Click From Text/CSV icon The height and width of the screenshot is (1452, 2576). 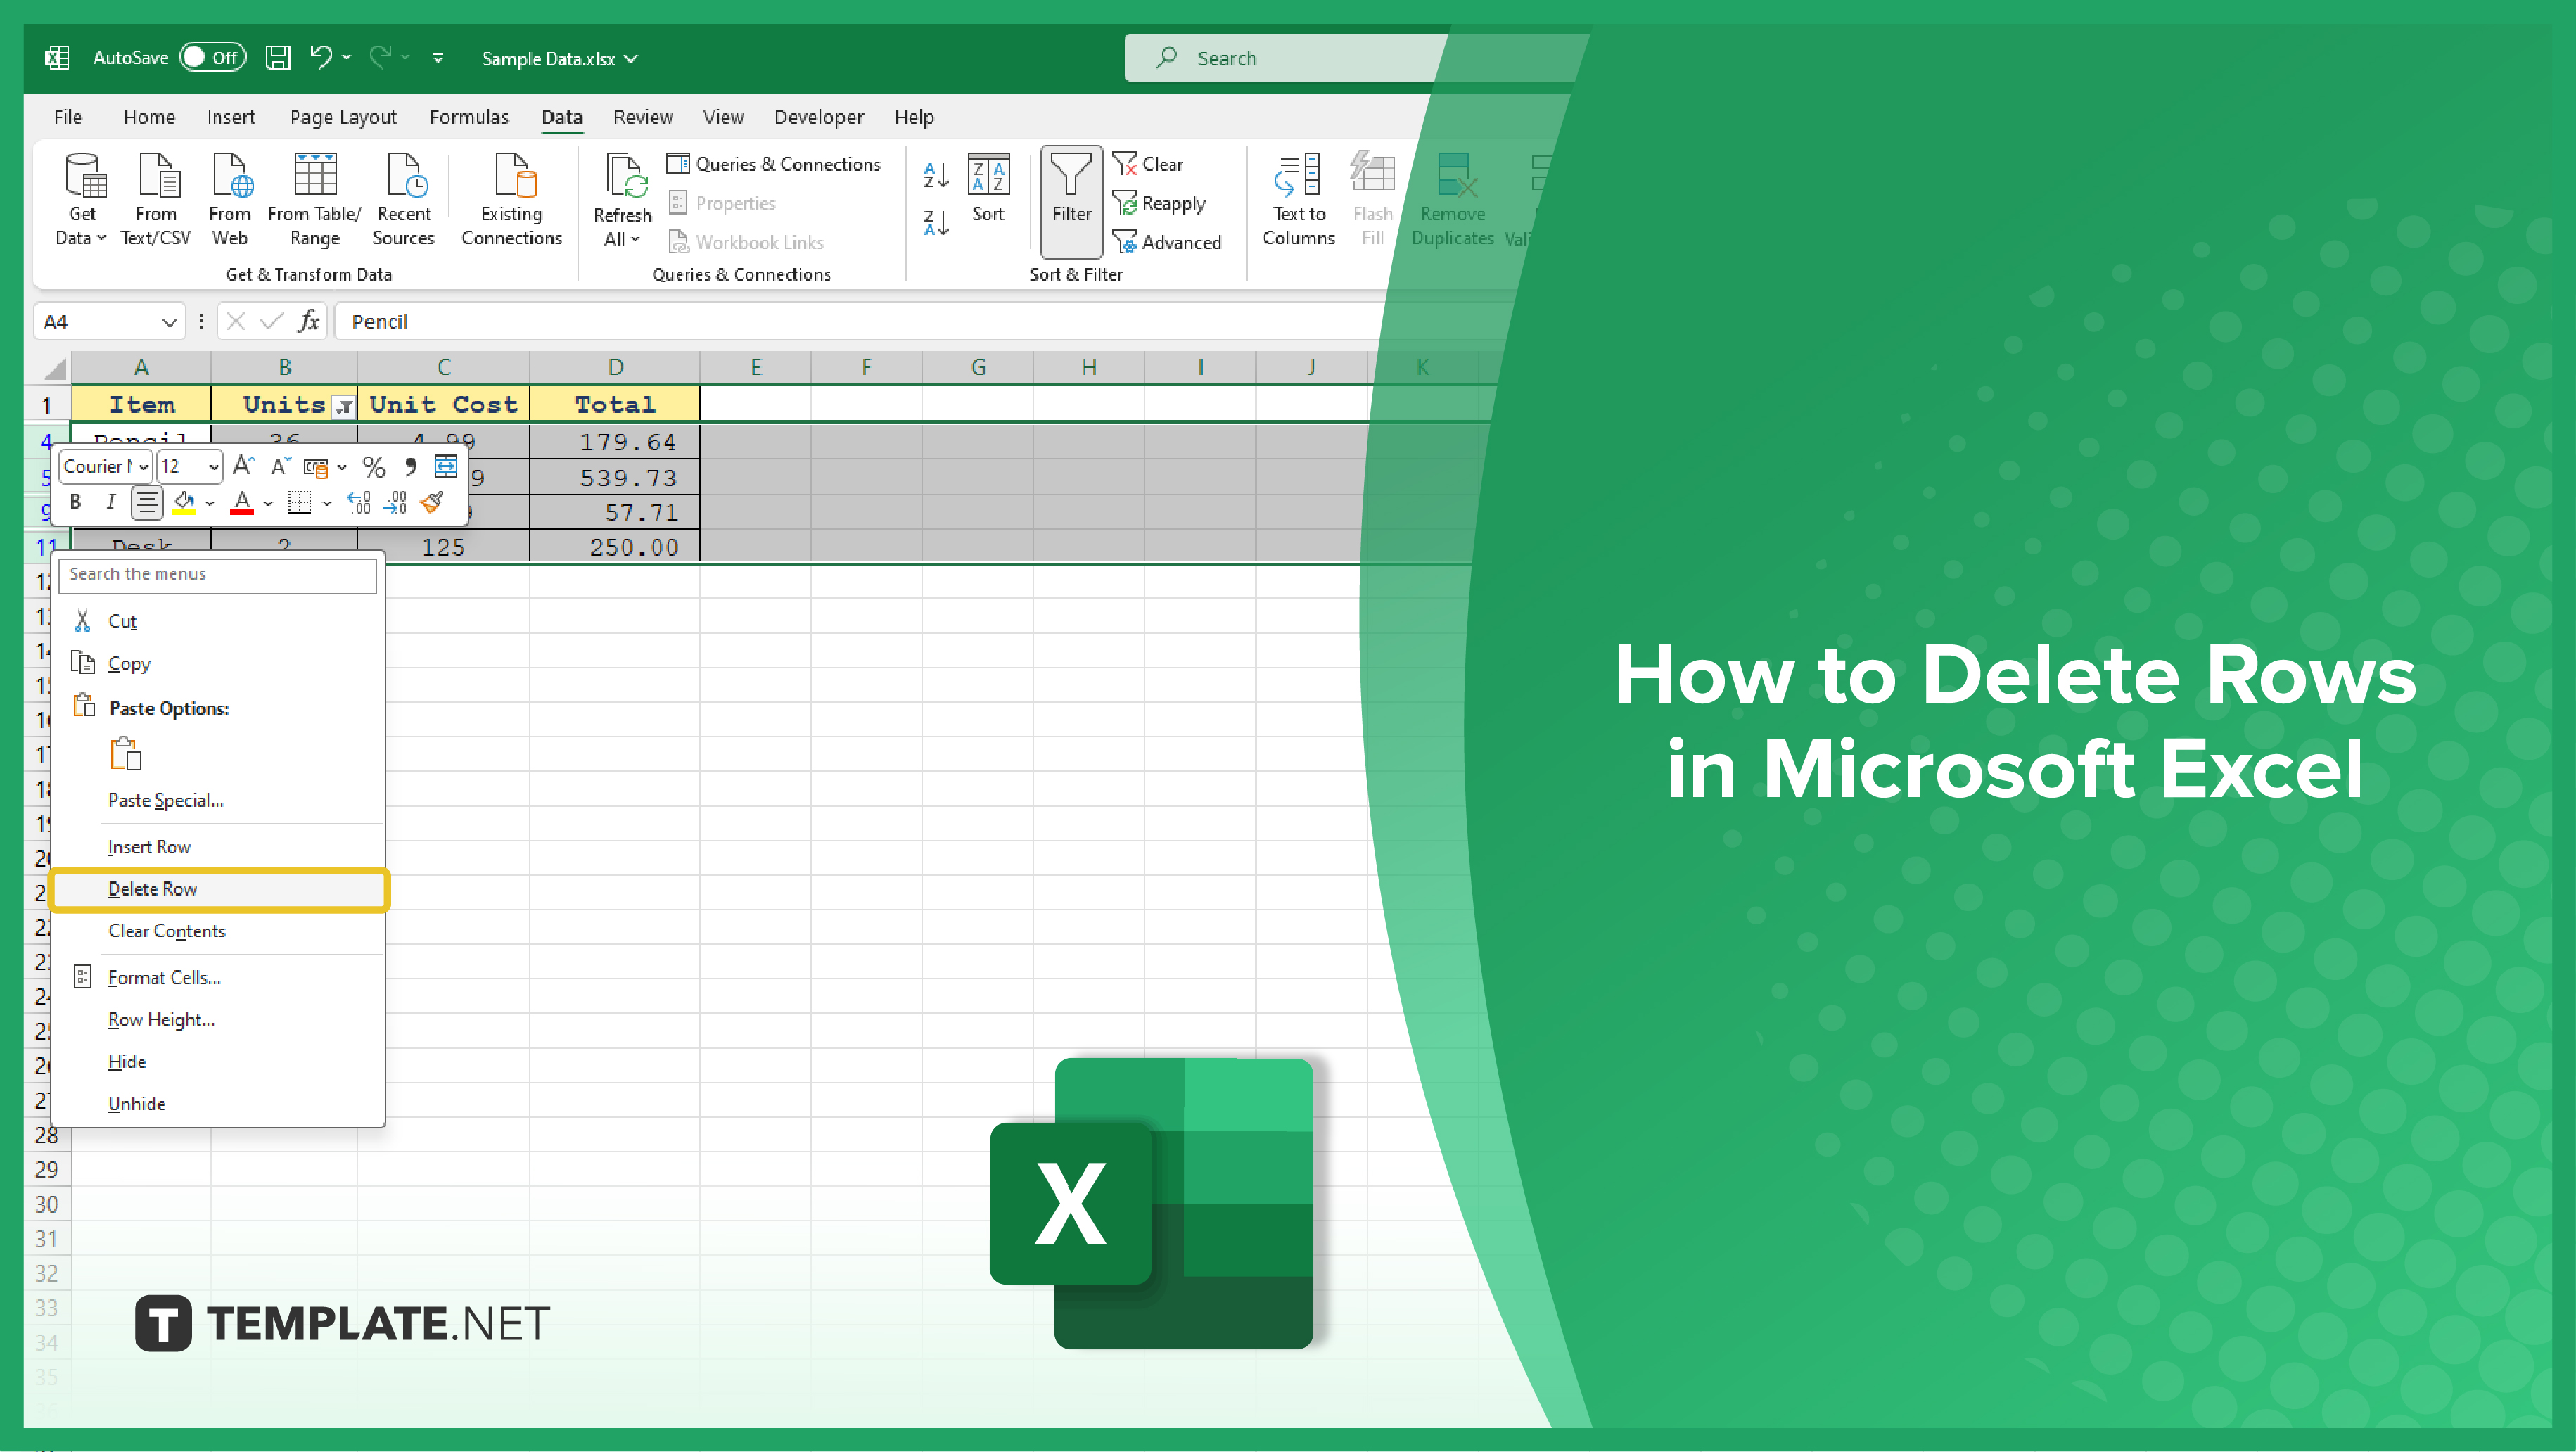point(155,199)
